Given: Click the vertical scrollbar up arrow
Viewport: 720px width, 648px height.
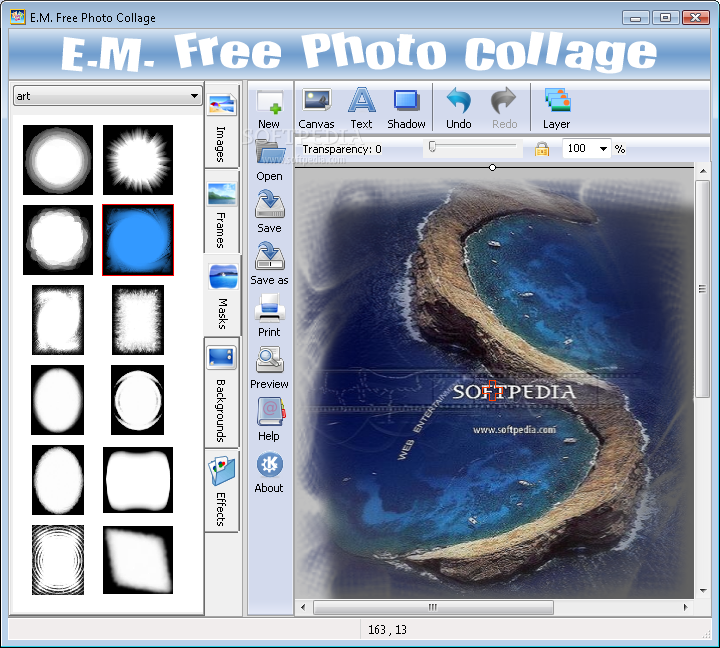Looking at the screenshot, I should click(703, 172).
